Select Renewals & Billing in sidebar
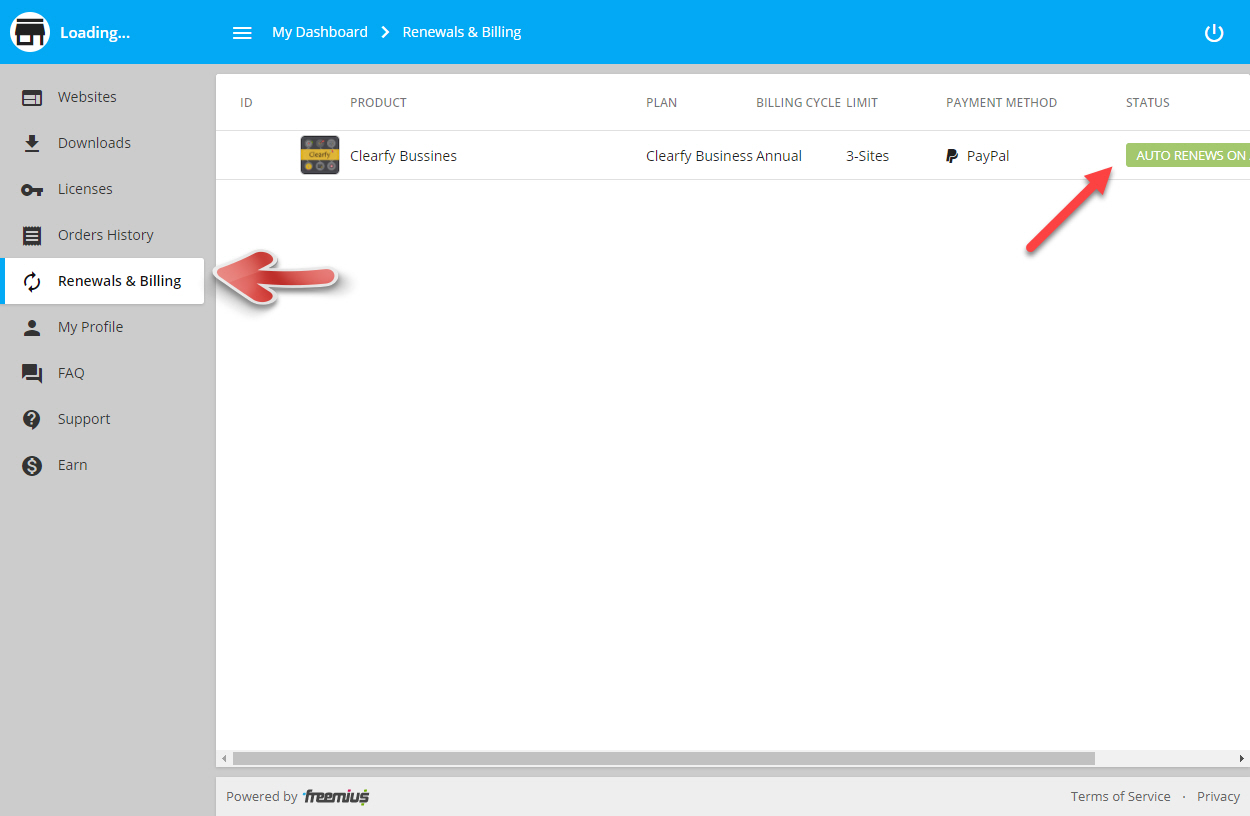Screen dimensions: 1250x816 pos(102,281)
